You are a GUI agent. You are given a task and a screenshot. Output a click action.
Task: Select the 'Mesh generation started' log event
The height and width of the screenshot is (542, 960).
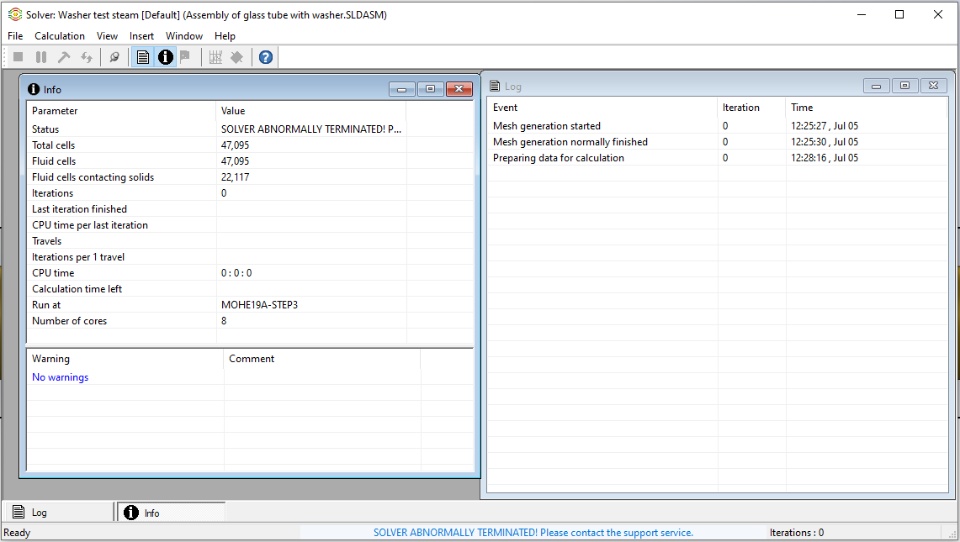point(718,126)
